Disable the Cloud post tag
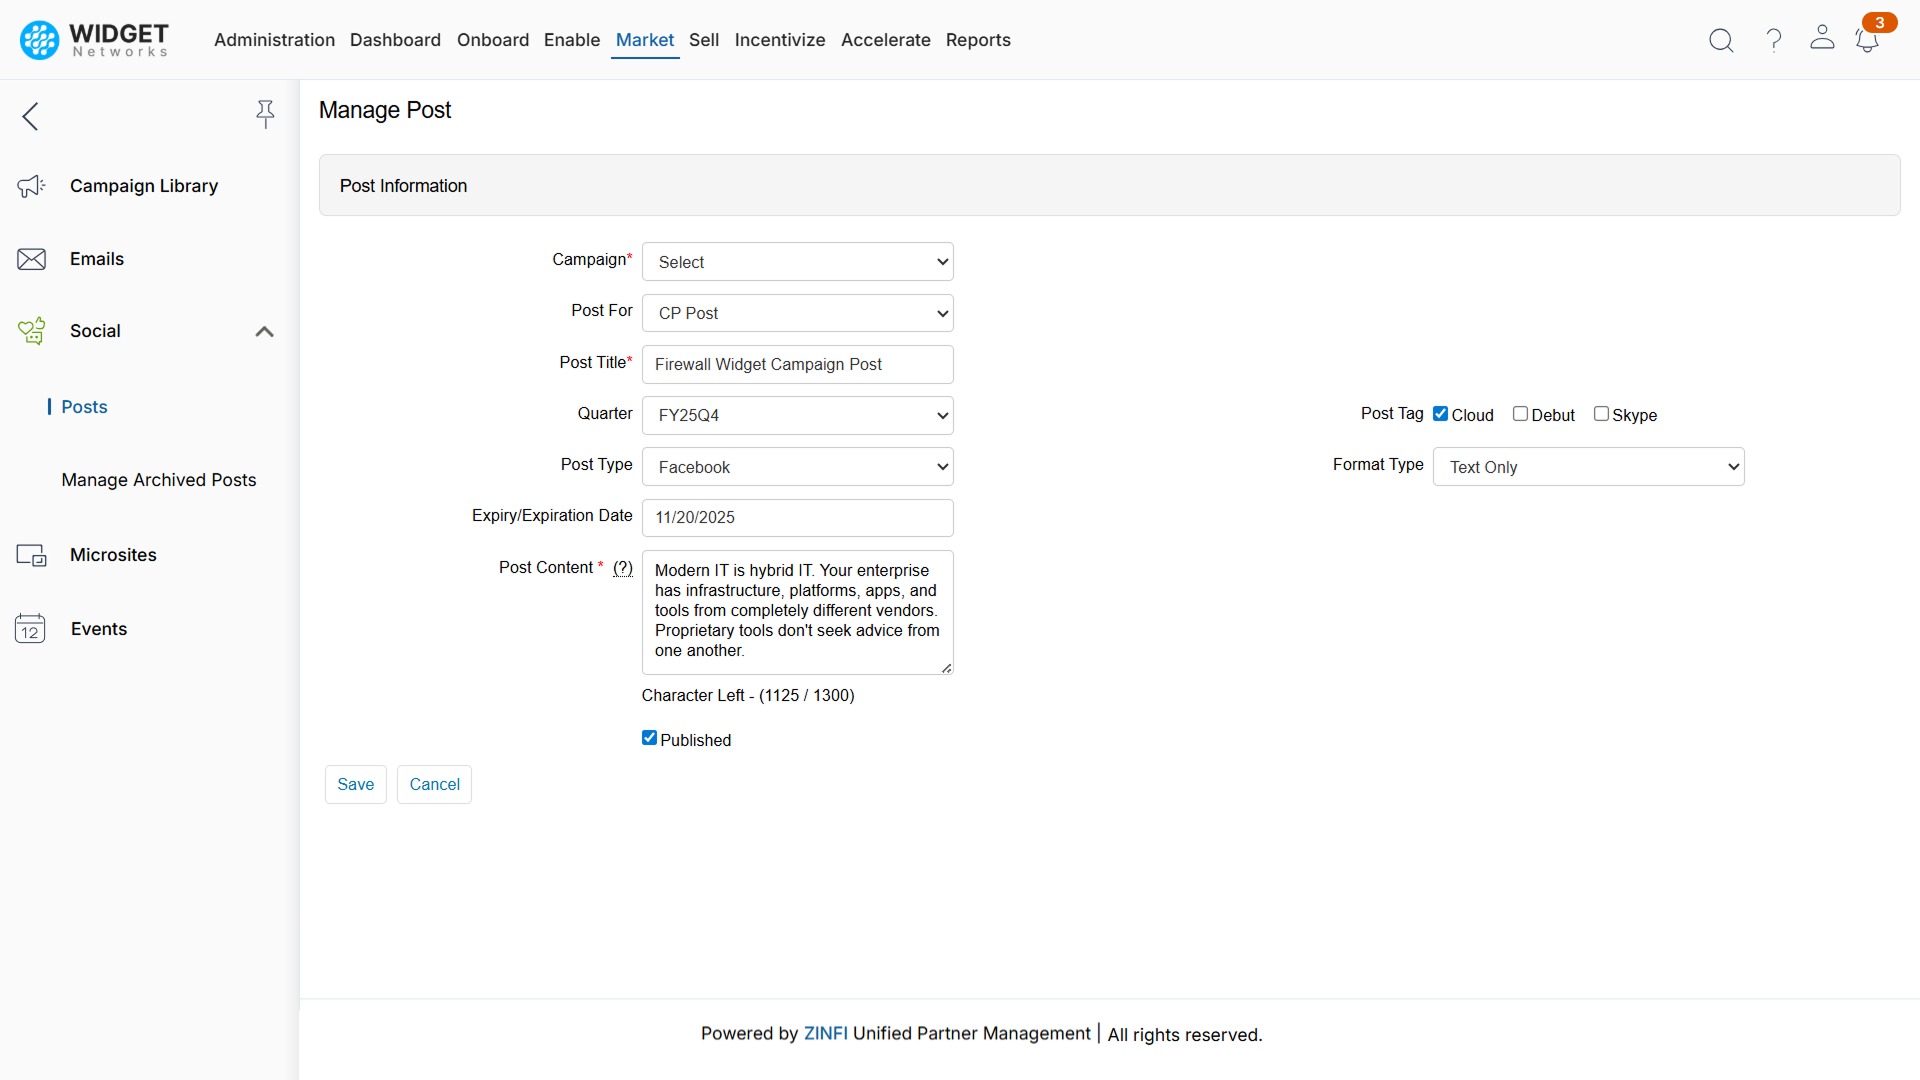 click(x=1440, y=413)
